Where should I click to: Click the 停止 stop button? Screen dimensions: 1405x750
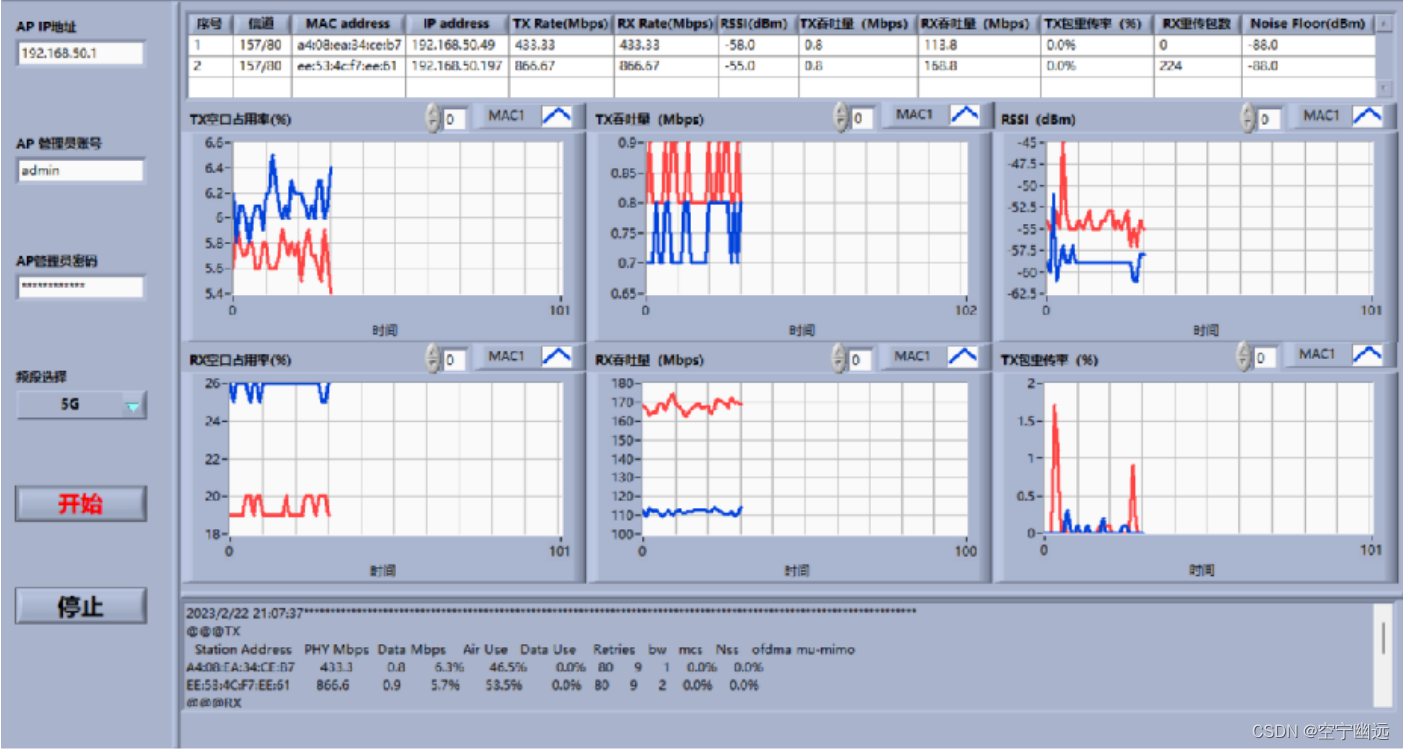[81, 606]
